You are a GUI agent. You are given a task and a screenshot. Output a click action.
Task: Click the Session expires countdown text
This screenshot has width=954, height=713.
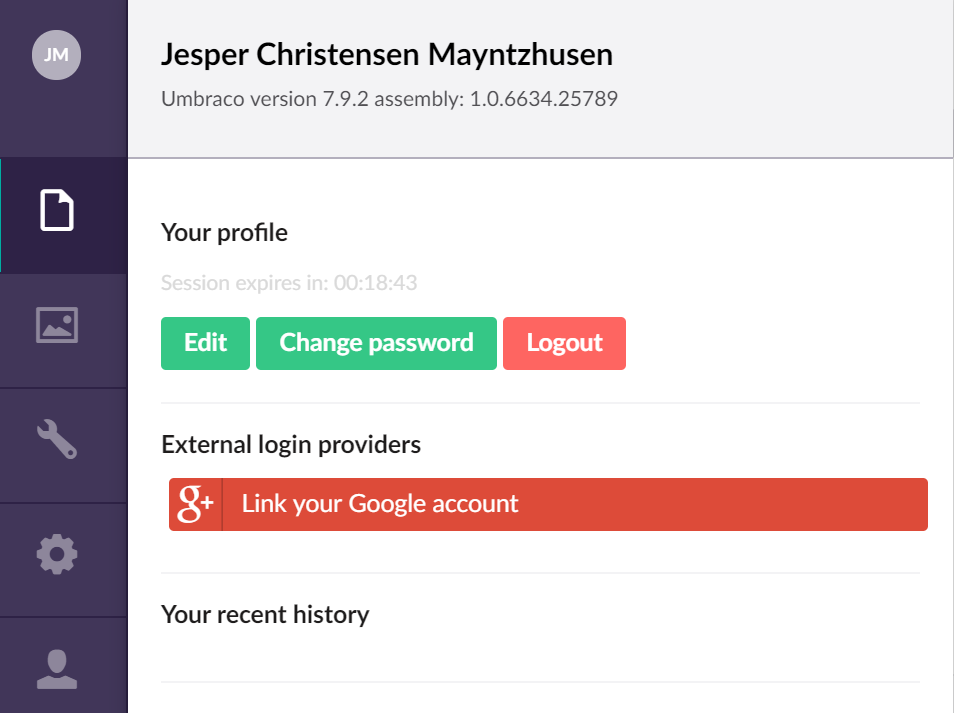289,283
